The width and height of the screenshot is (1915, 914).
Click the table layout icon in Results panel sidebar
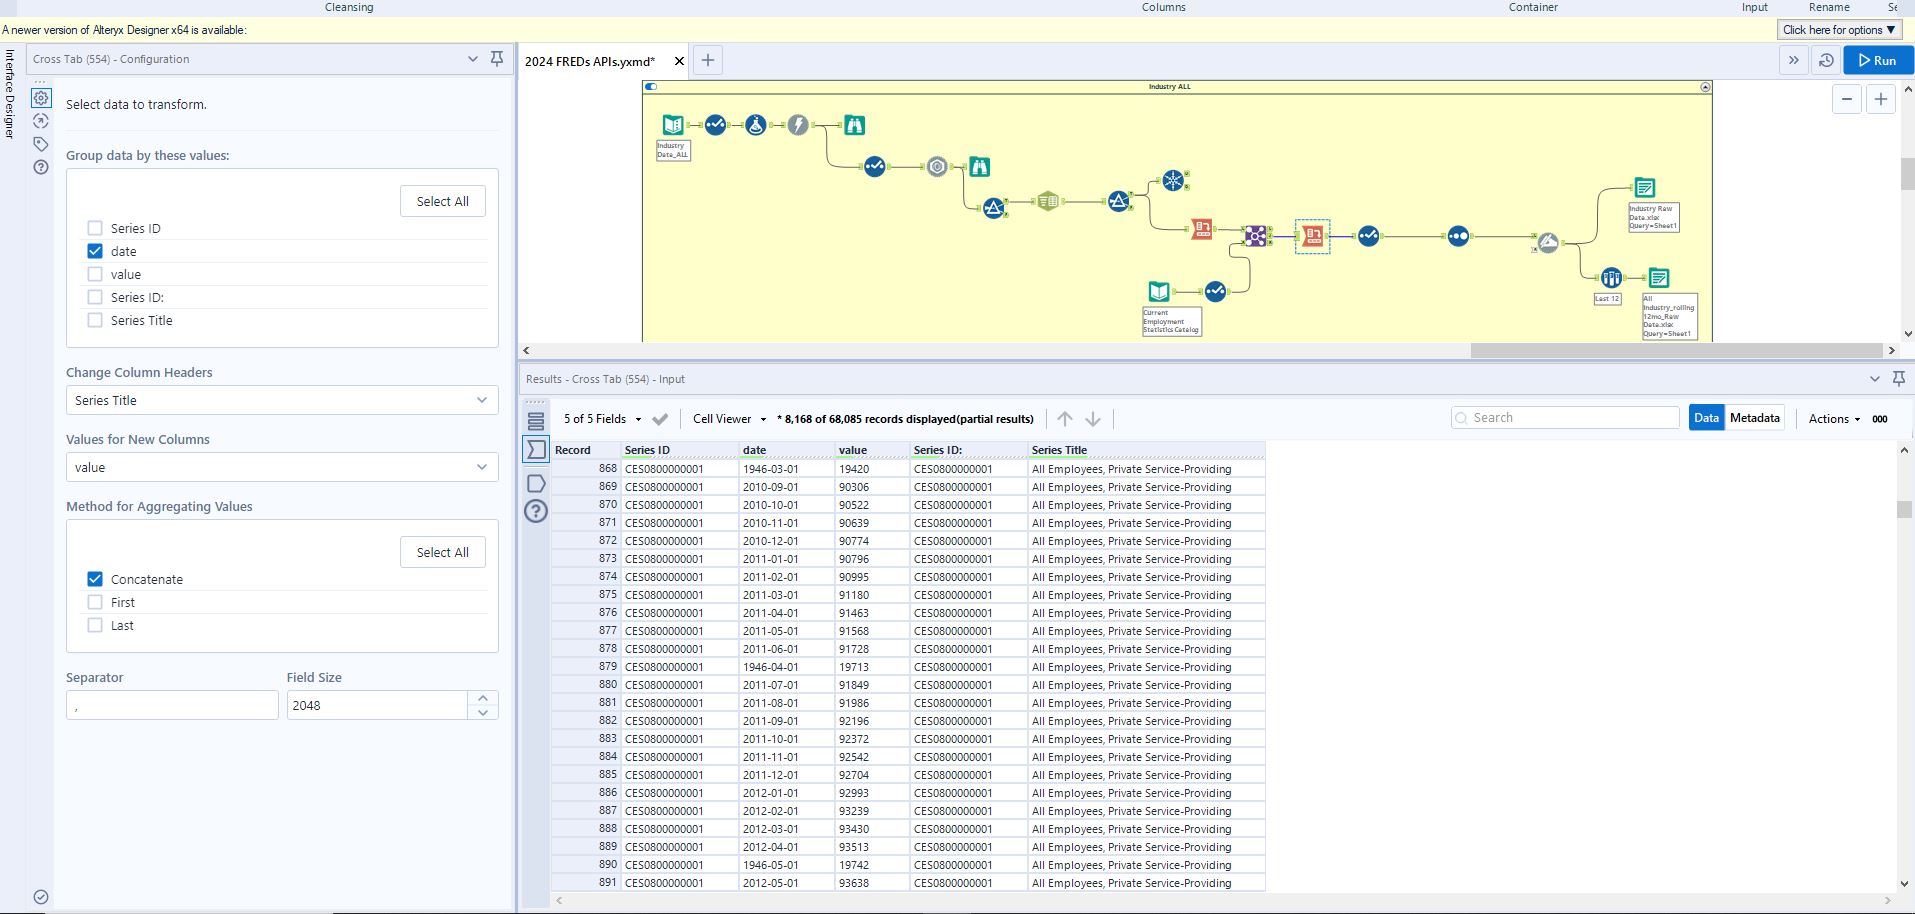(536, 421)
